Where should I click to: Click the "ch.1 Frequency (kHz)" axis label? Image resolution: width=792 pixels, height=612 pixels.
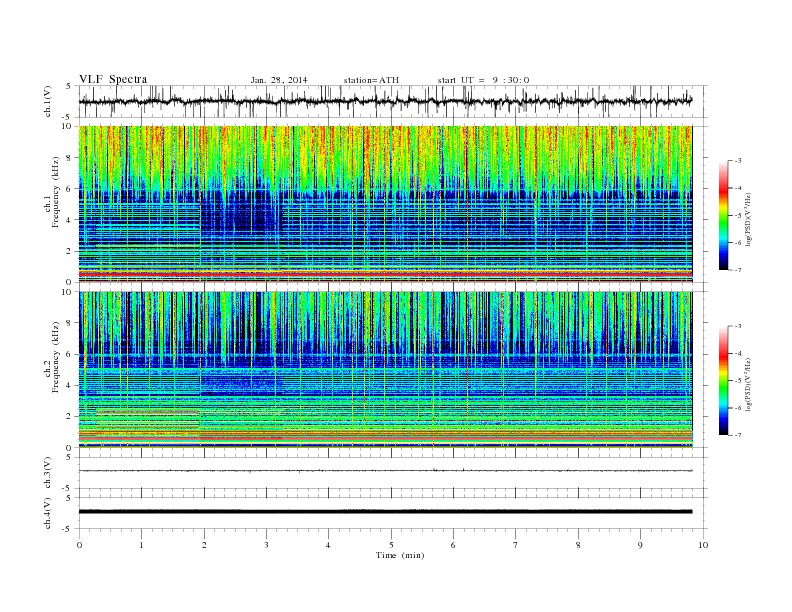click(53, 192)
